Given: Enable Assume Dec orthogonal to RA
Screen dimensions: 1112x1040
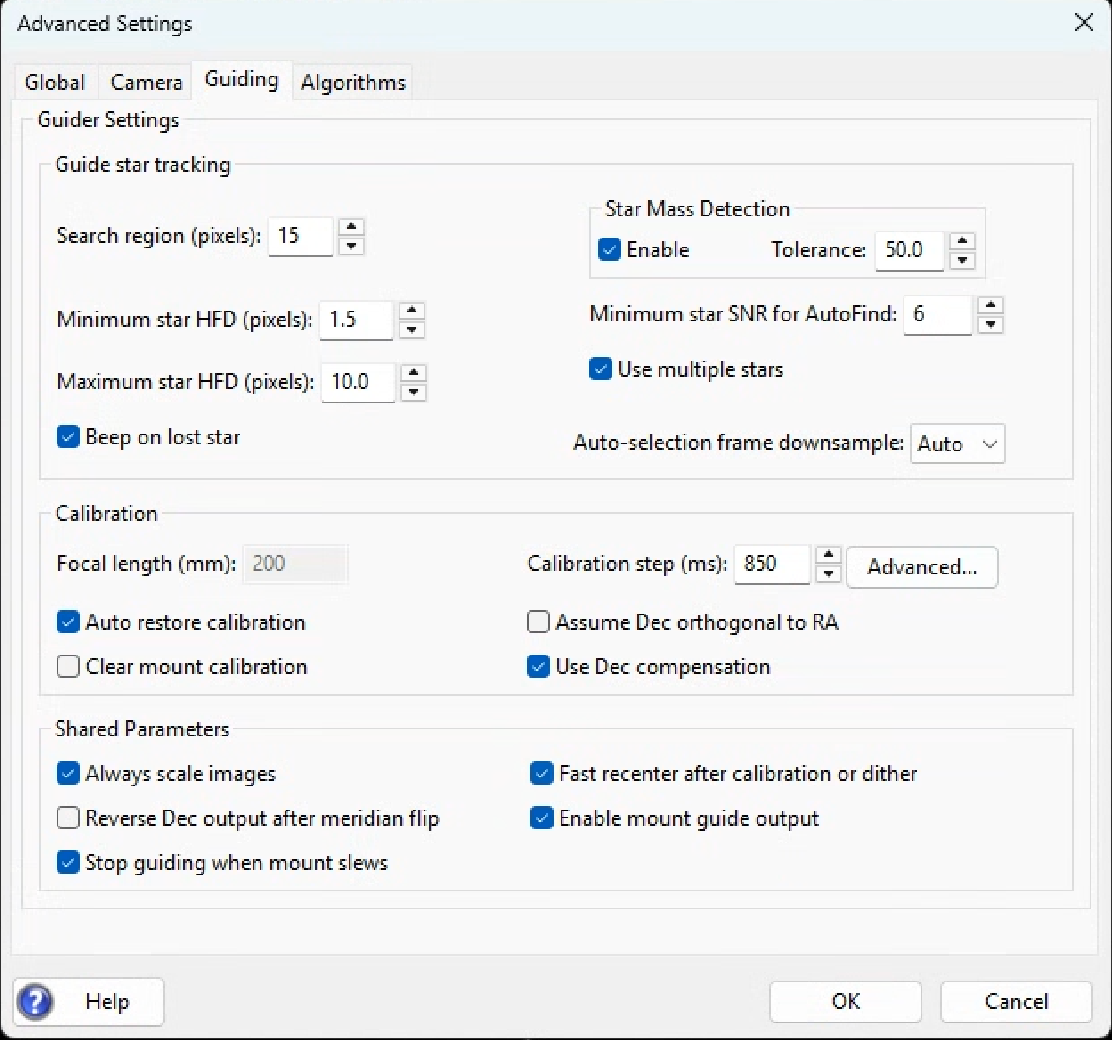Looking at the screenshot, I should tap(538, 622).
